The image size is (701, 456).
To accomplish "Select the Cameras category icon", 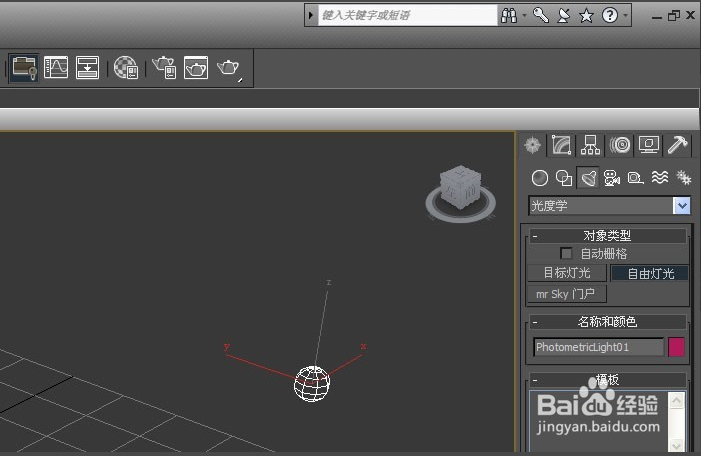I will coord(612,178).
